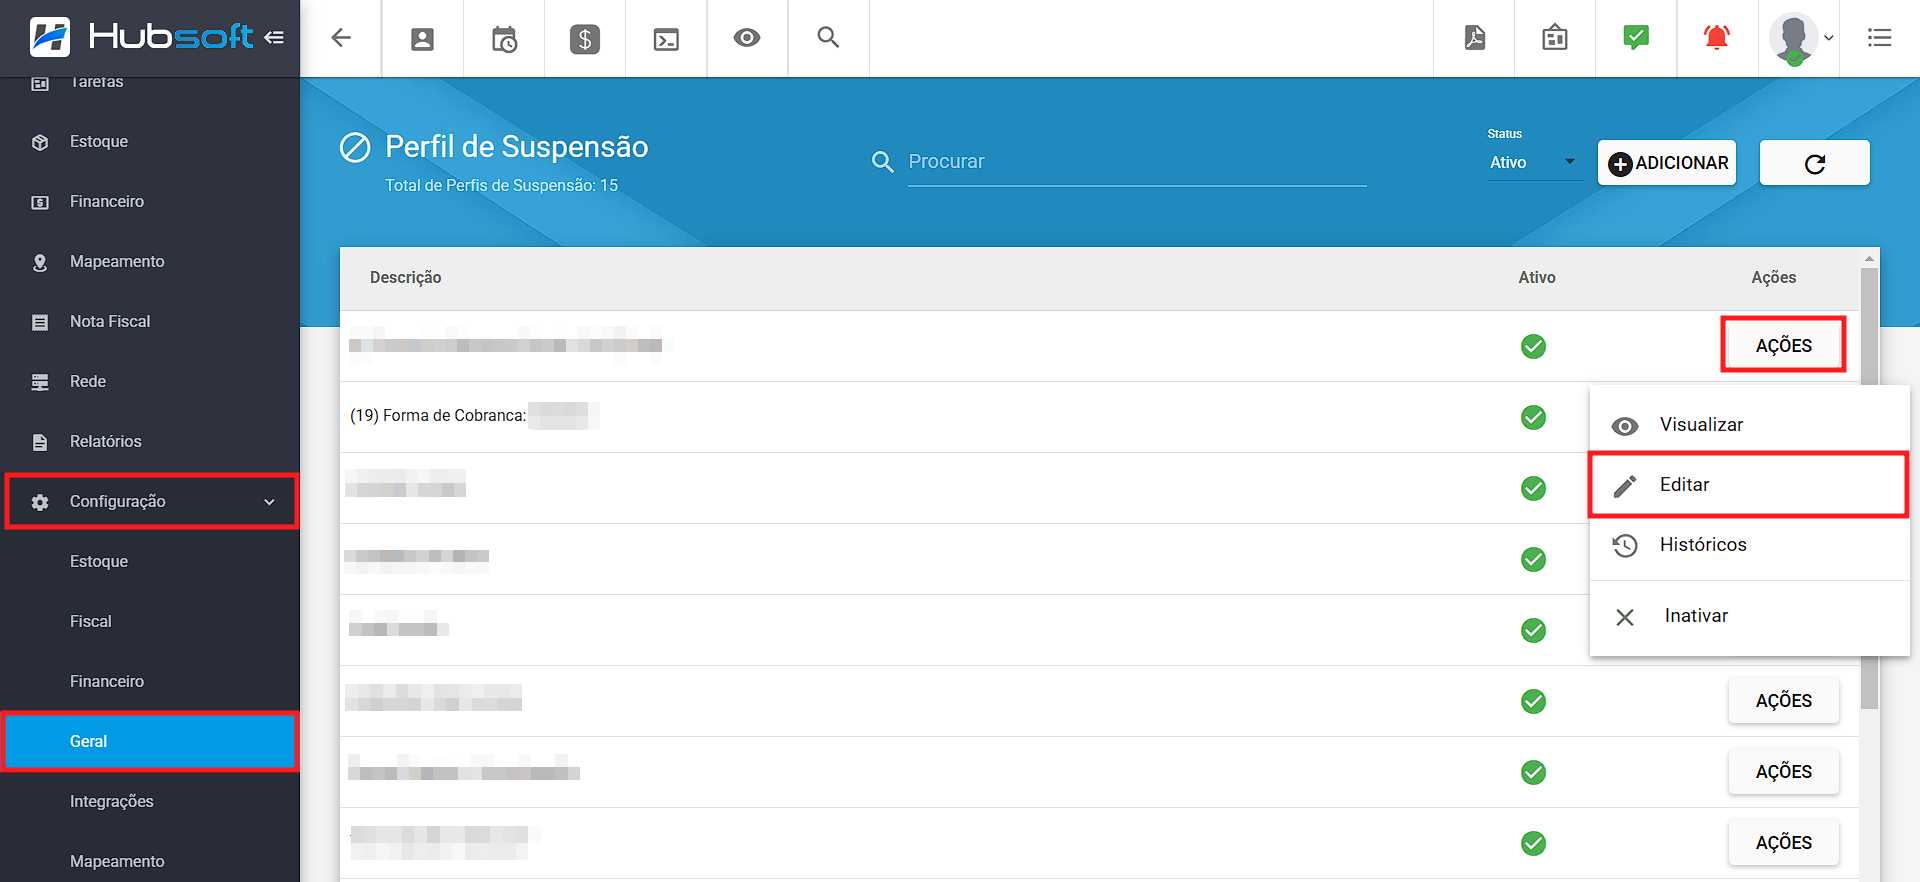Screen dimensions: 1920x882
Task: Open Tarefas in the sidebar
Action: pyautogui.click(x=150, y=84)
